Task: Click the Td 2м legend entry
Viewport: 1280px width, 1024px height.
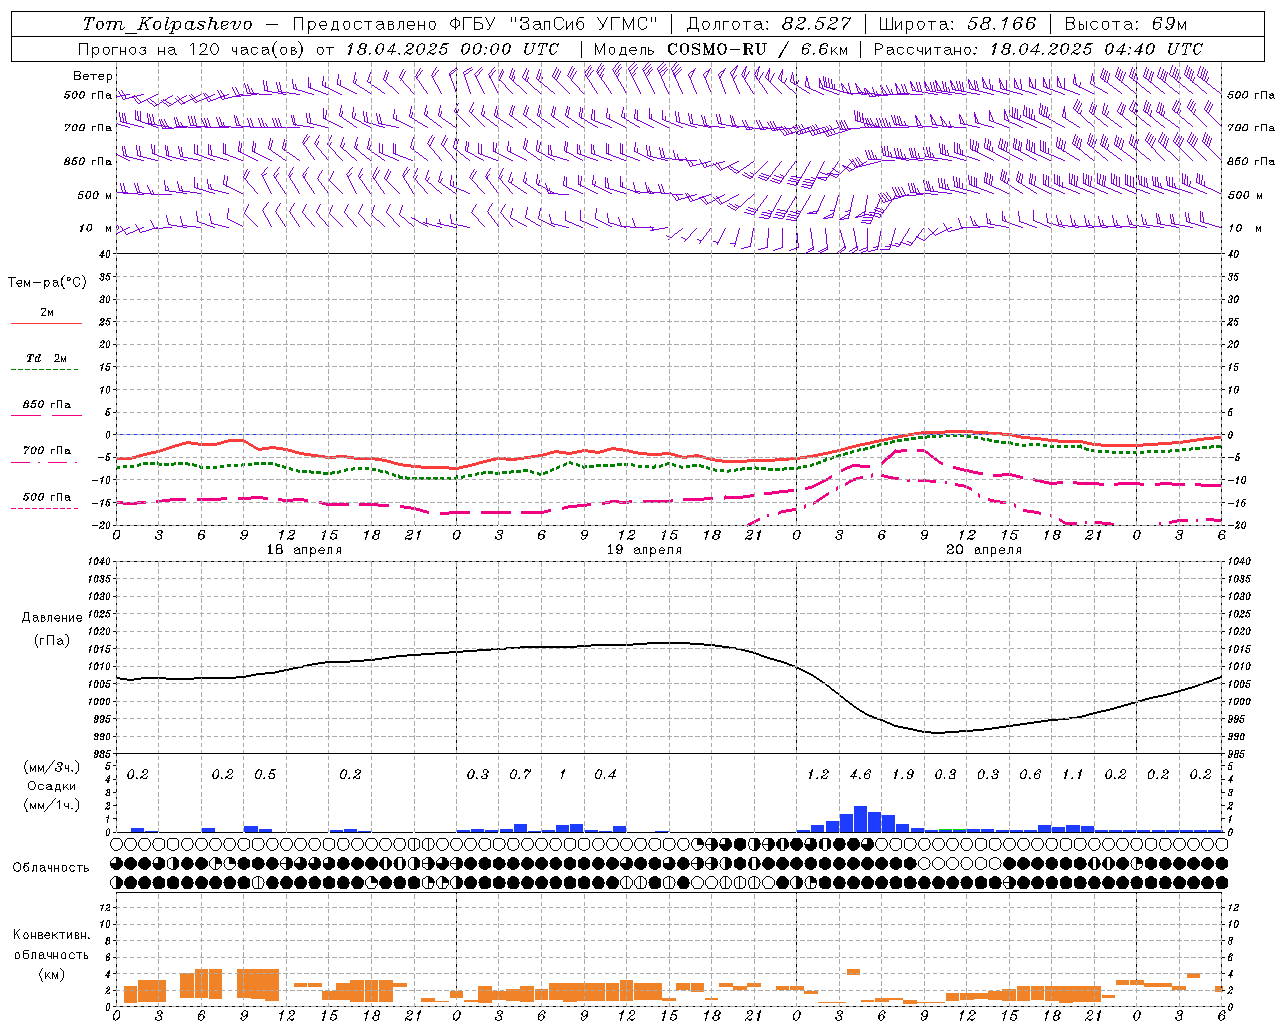Action: [x=47, y=358]
